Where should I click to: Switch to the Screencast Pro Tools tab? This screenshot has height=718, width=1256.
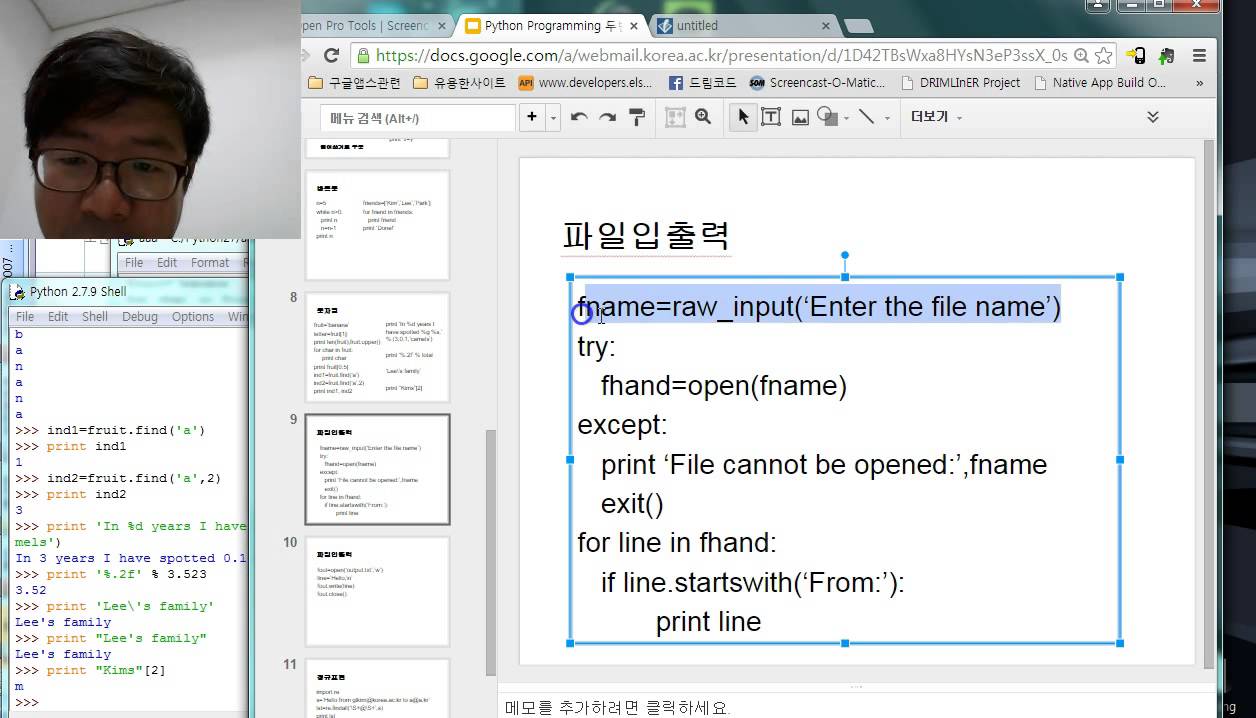(367, 26)
